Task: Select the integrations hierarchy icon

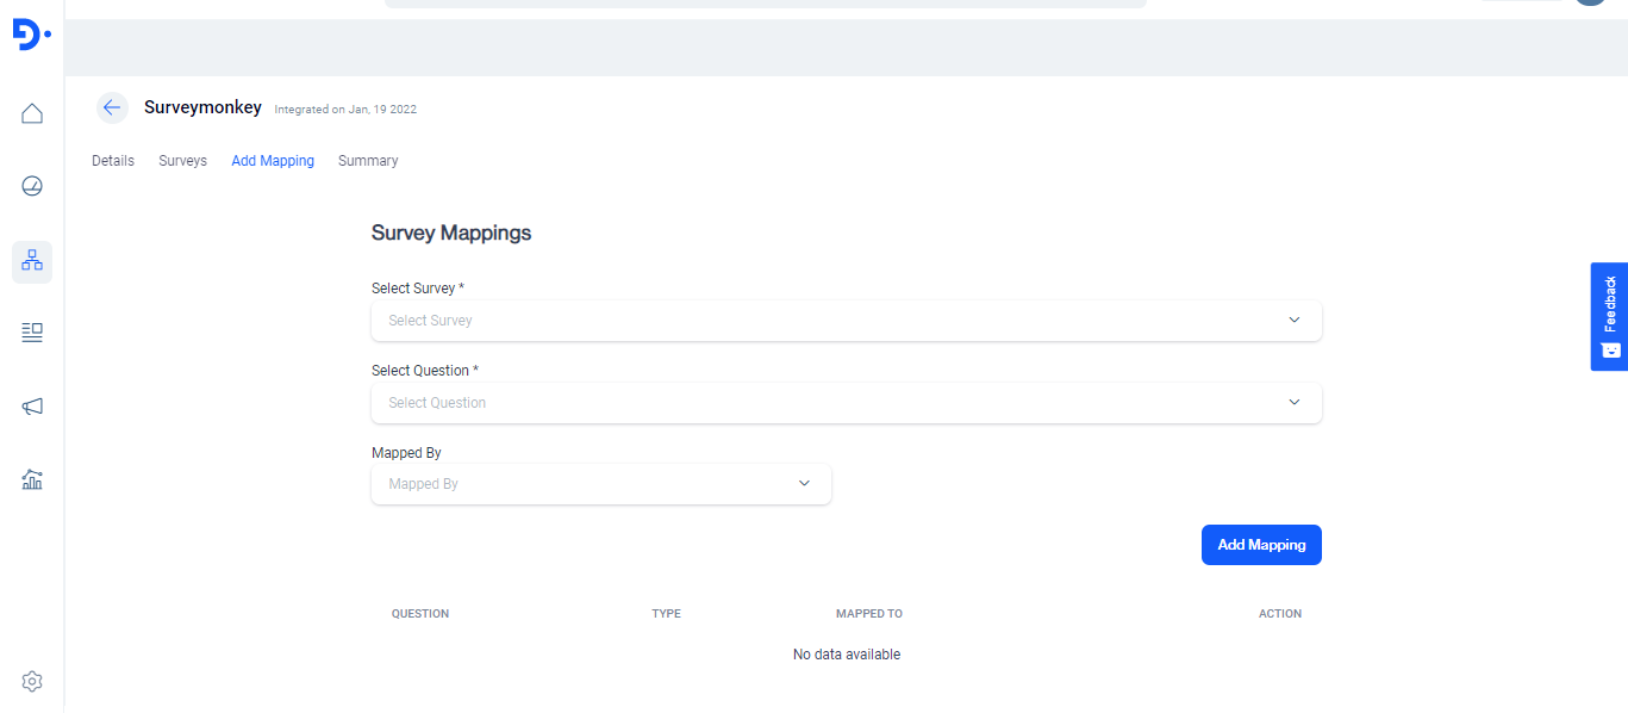Action: click(32, 262)
